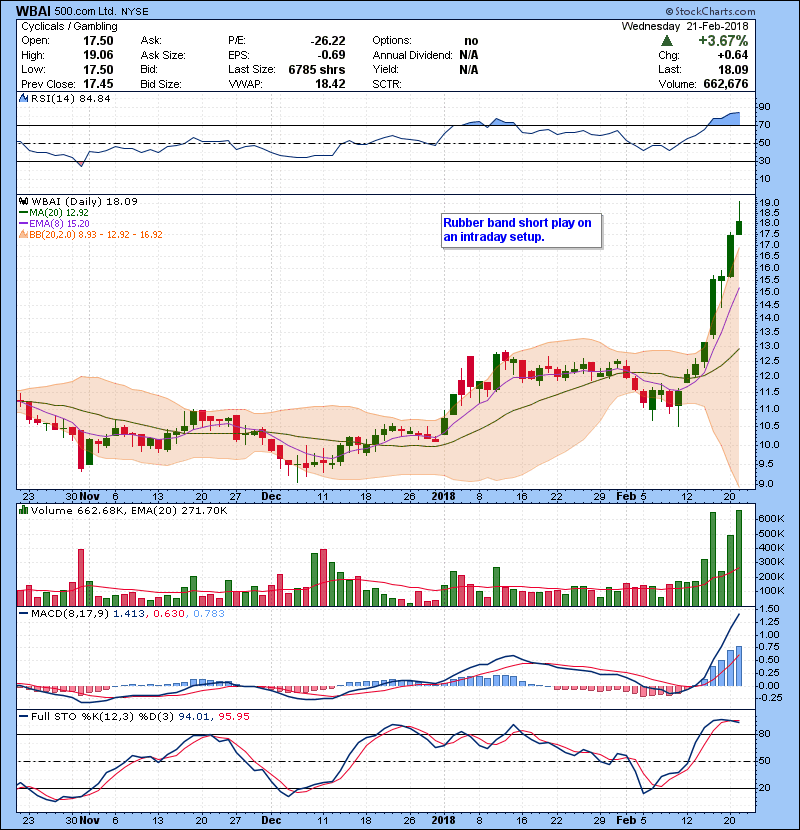This screenshot has height=830, width=800.
Task: Click the '500.com Ltd.' company name
Action: 86,11
